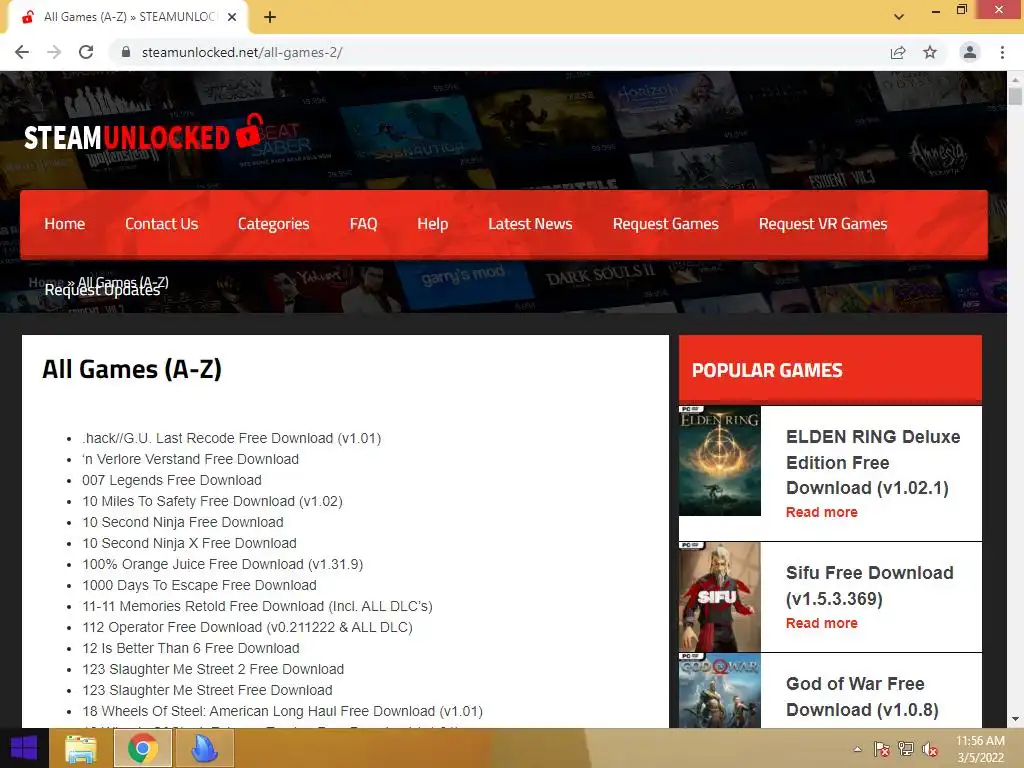Viewport: 1024px width, 768px height.
Task: Launch File Explorer from taskbar
Action: (81, 748)
